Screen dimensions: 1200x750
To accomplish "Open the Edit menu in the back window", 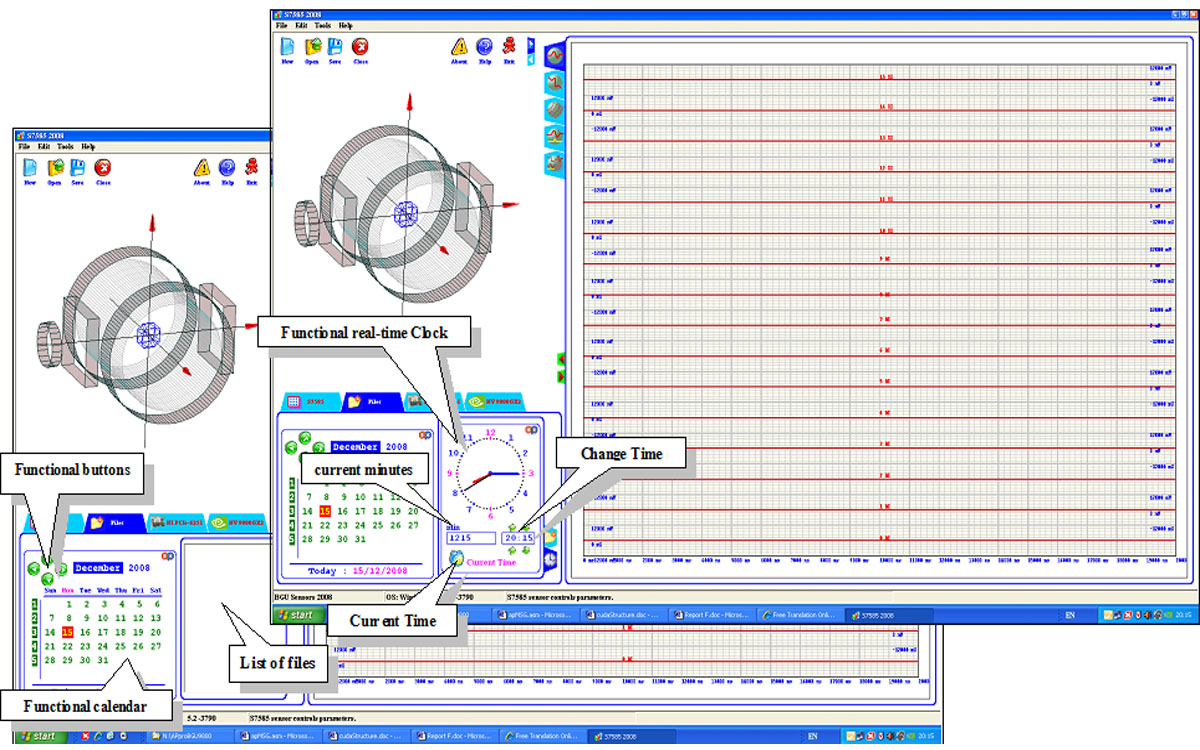I will click(43, 147).
